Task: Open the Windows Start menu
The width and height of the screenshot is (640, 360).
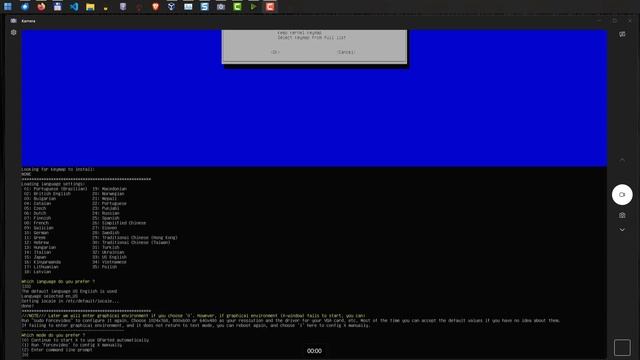Action: (x=8, y=7)
